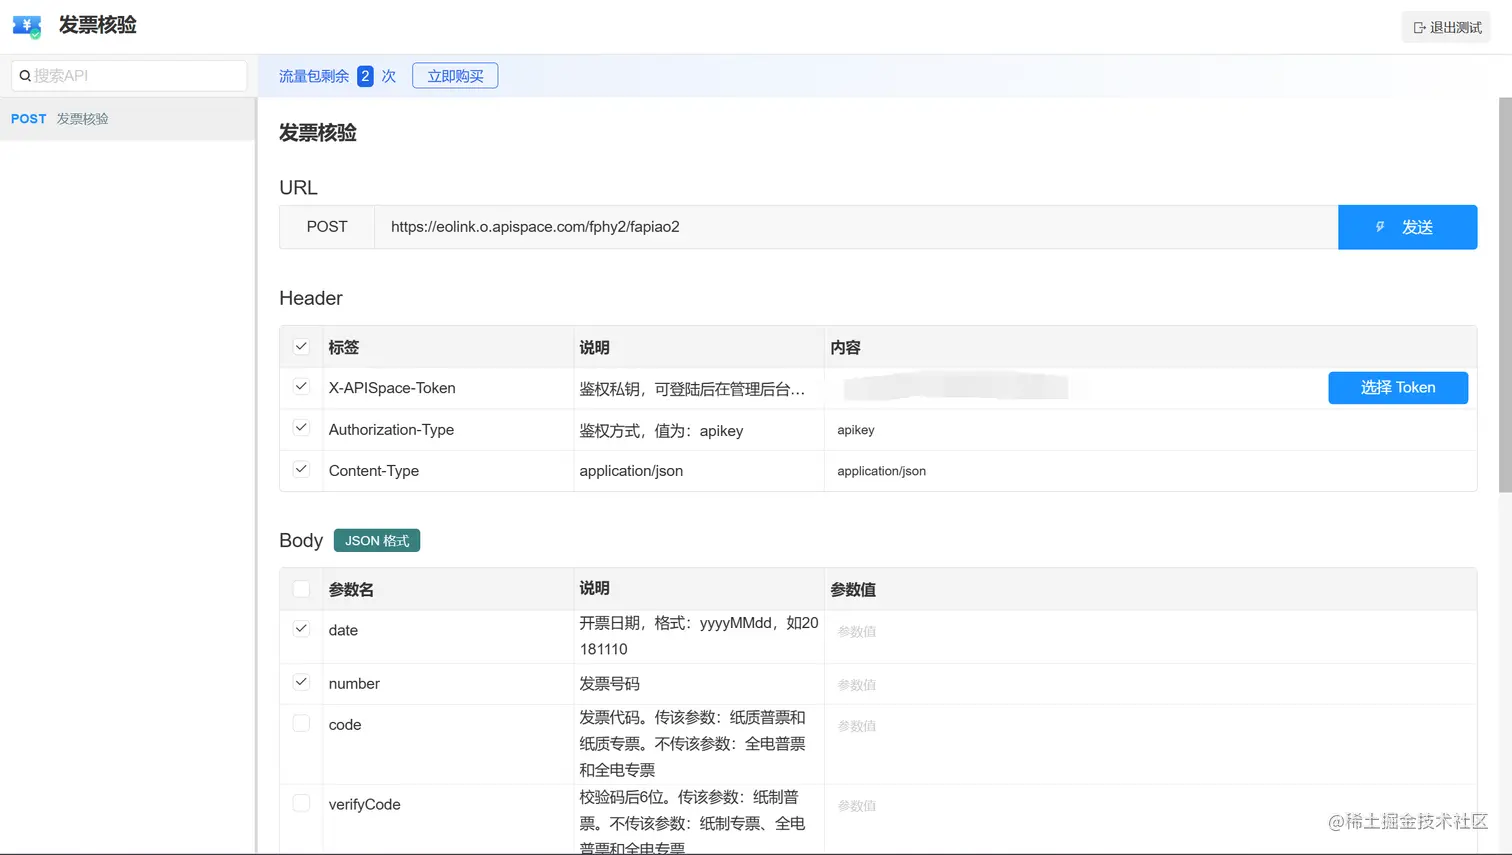Viewport: 1512px width, 855px height.
Task: Uncheck the X-APISpace-Token header checkbox
Action: pyautogui.click(x=301, y=386)
